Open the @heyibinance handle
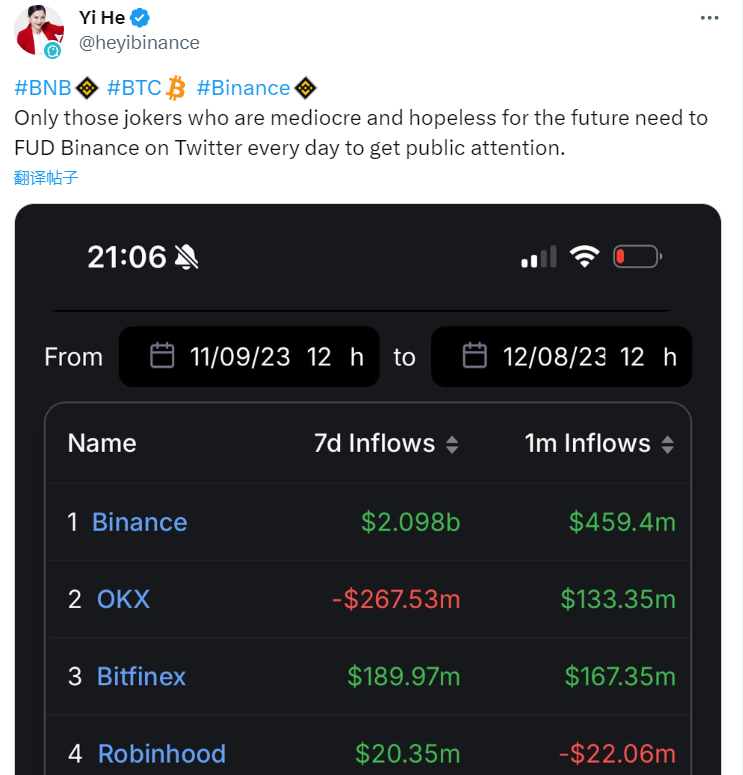This screenshot has height=775, width=743. click(139, 42)
